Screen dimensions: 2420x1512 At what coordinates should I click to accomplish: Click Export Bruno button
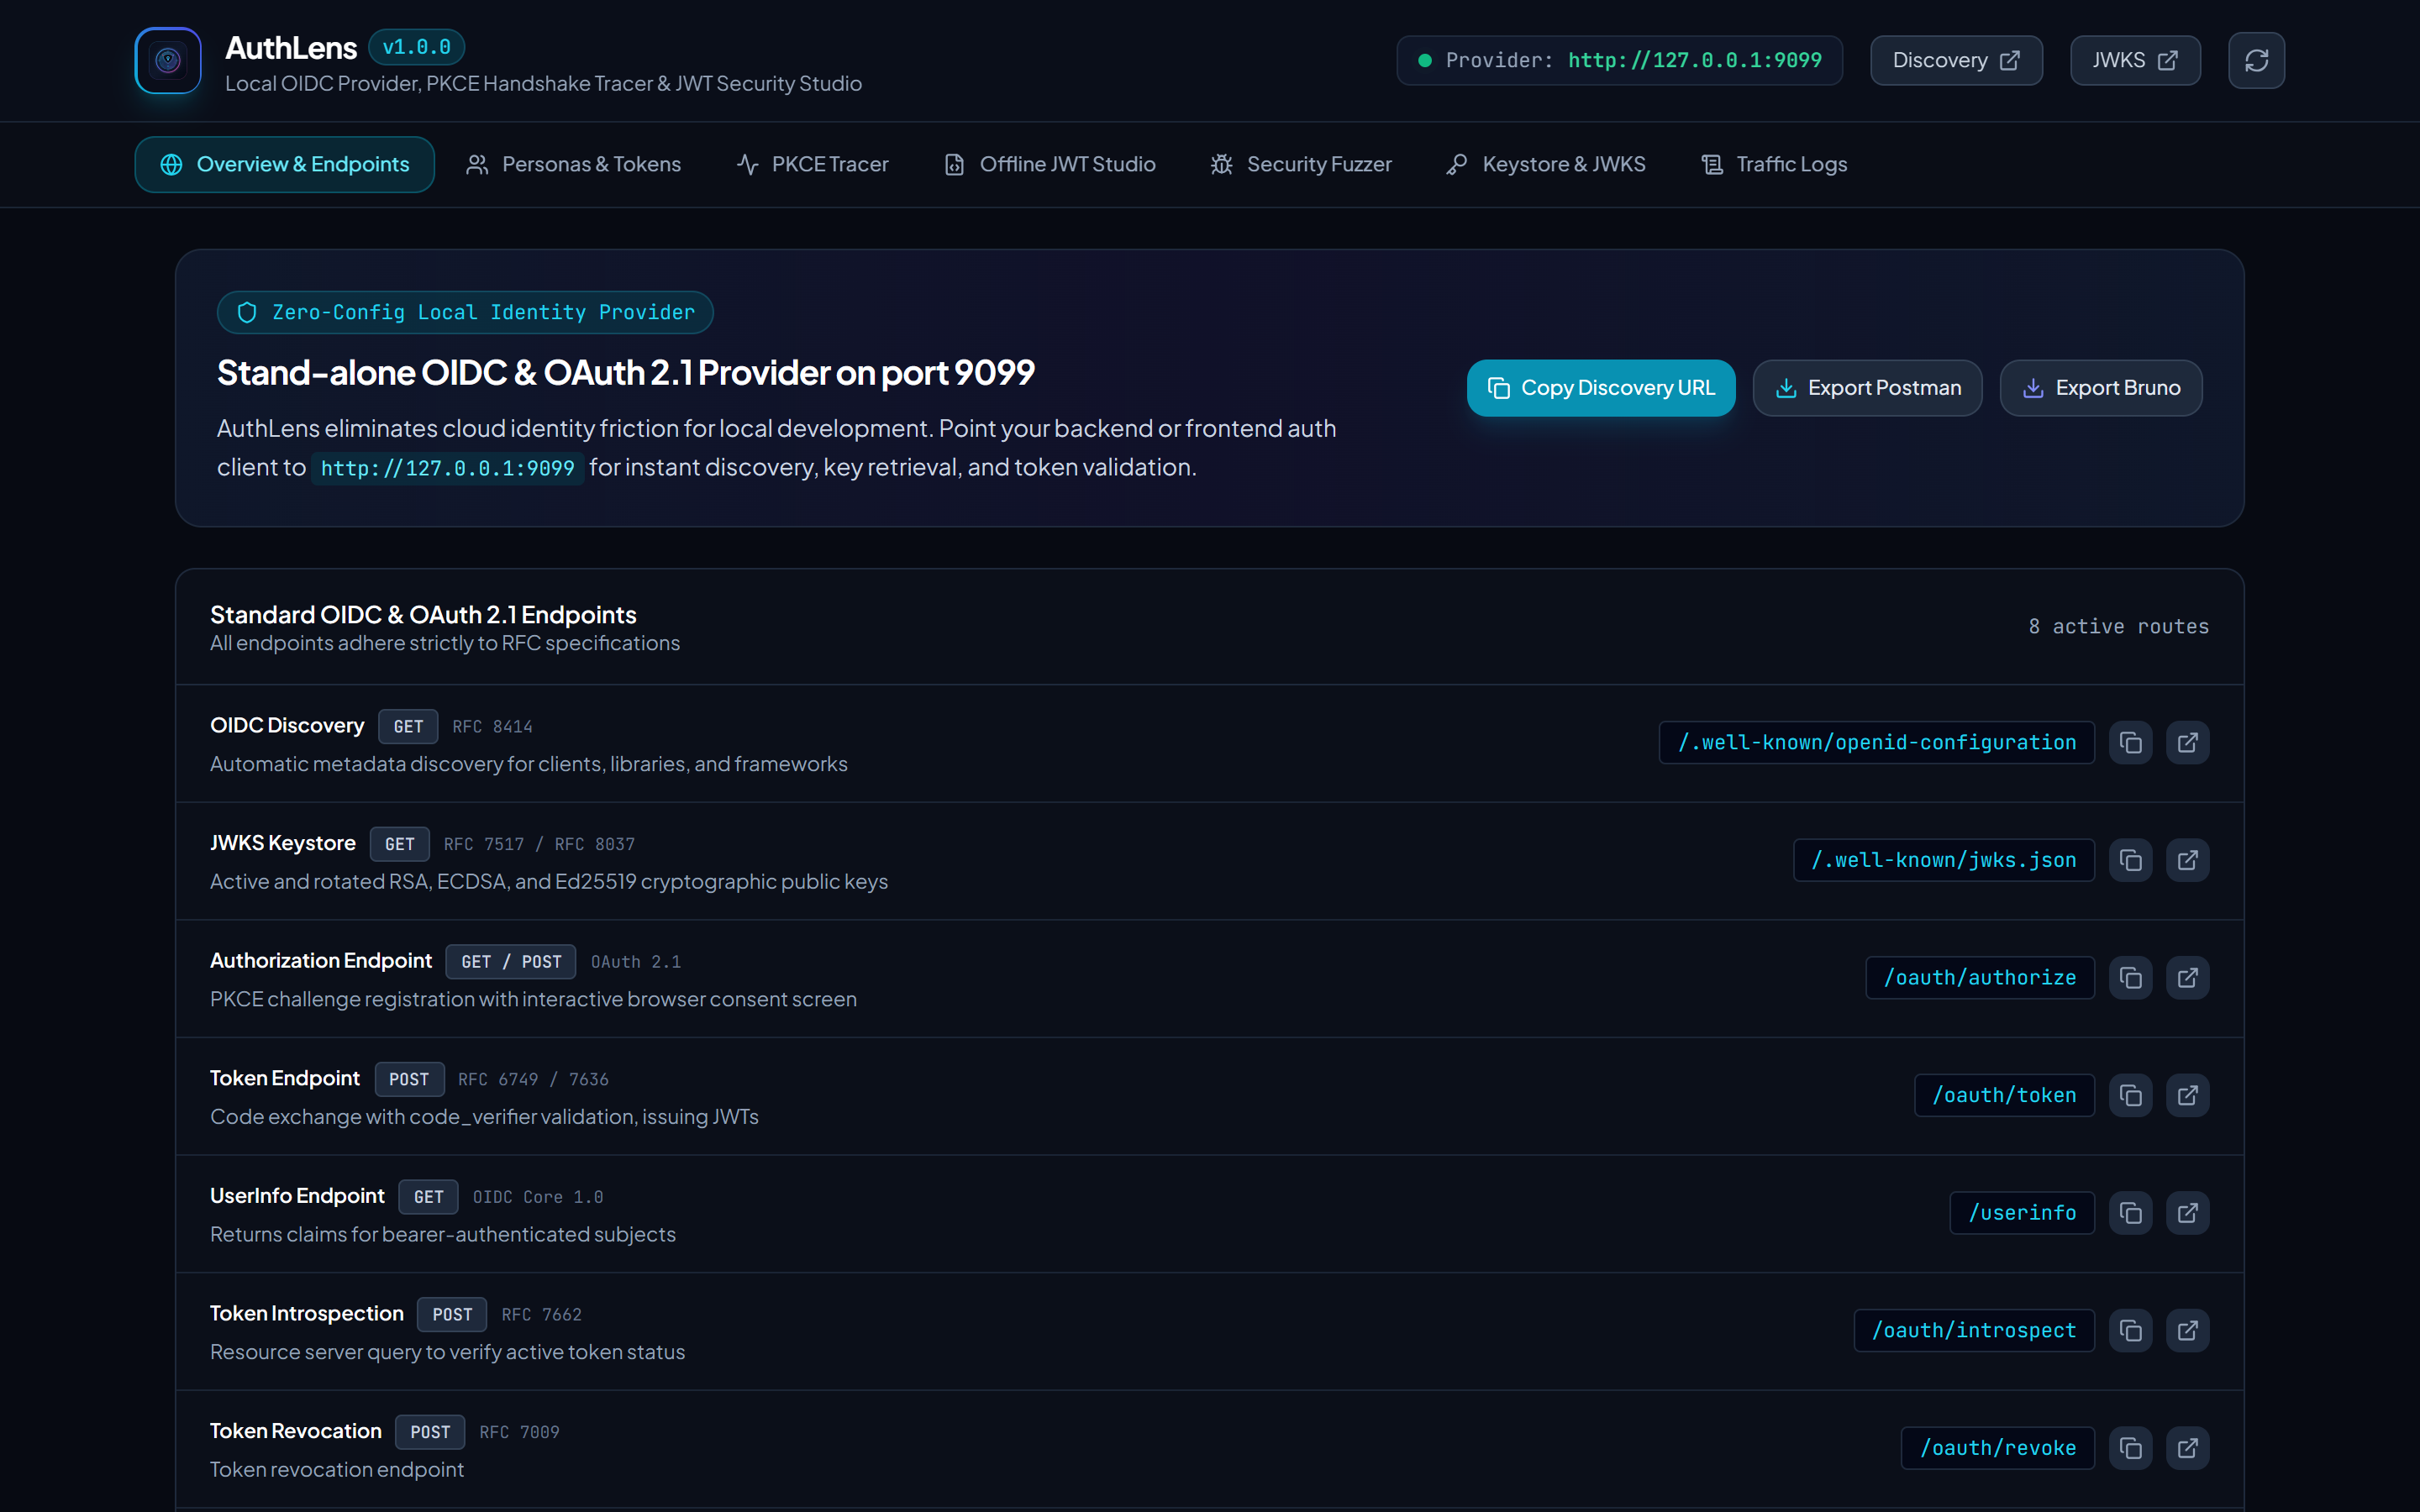coord(2100,388)
